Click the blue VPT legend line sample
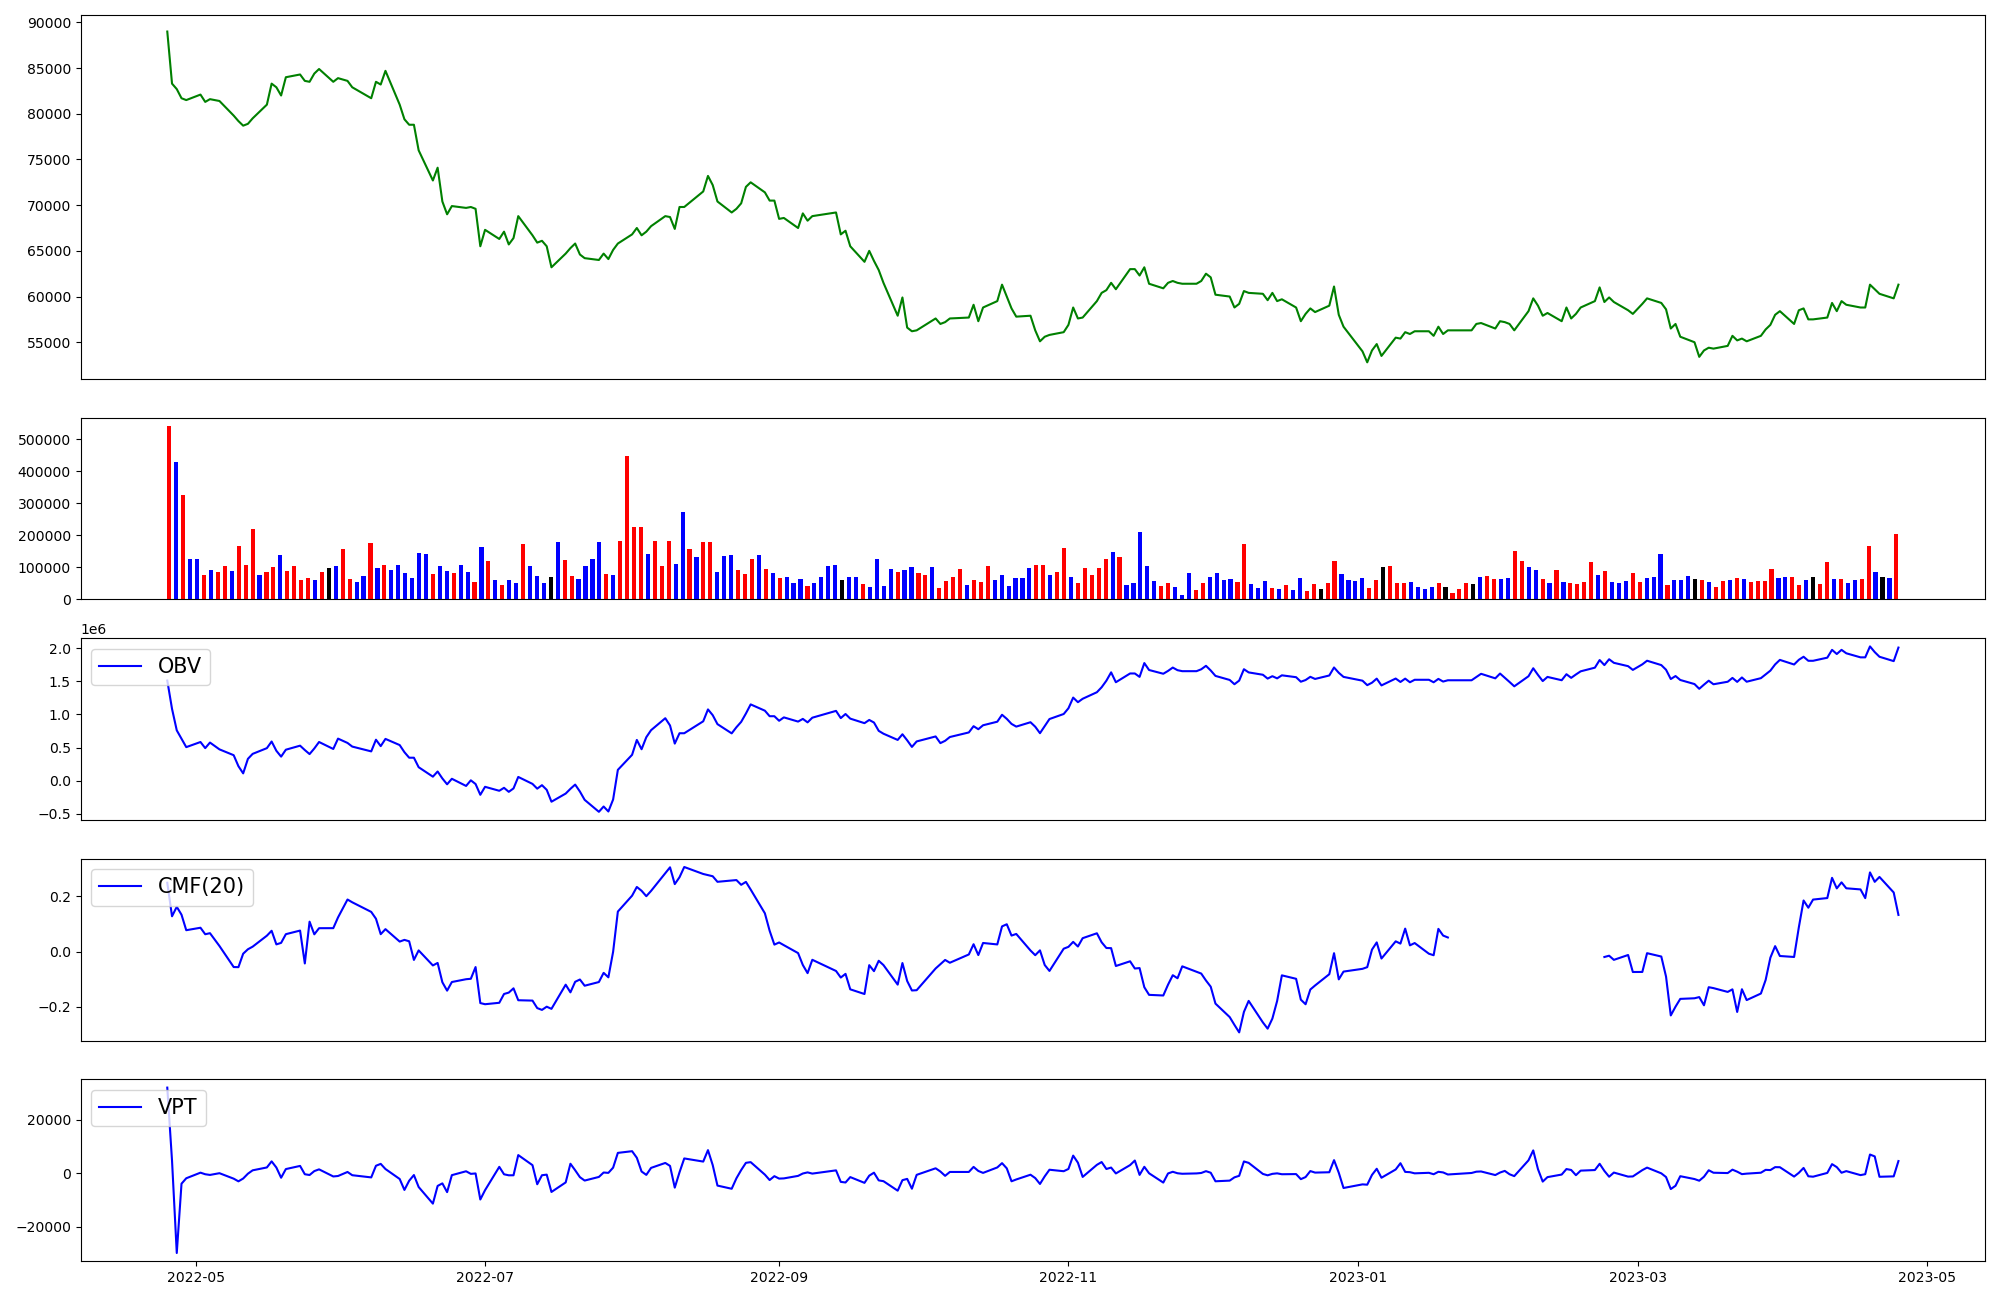This screenshot has width=2000, height=1300. tap(121, 1108)
